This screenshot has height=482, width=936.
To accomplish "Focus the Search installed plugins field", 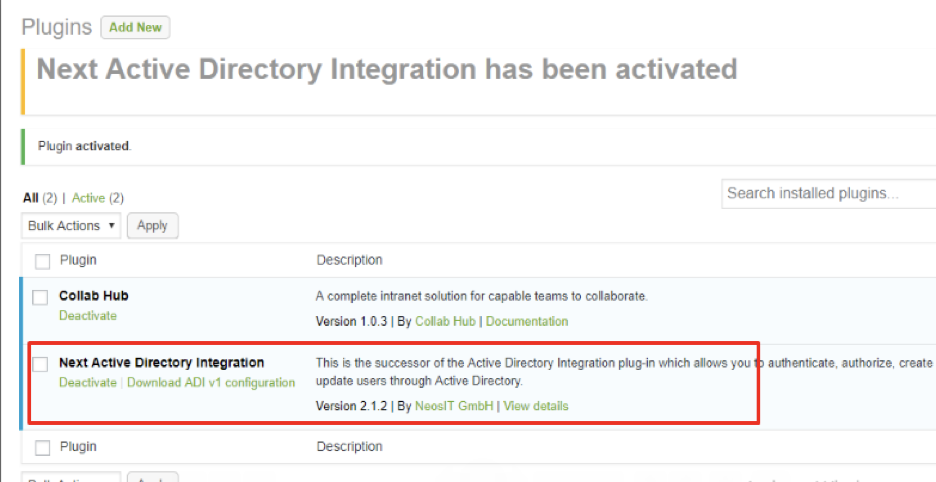I will point(829,194).
